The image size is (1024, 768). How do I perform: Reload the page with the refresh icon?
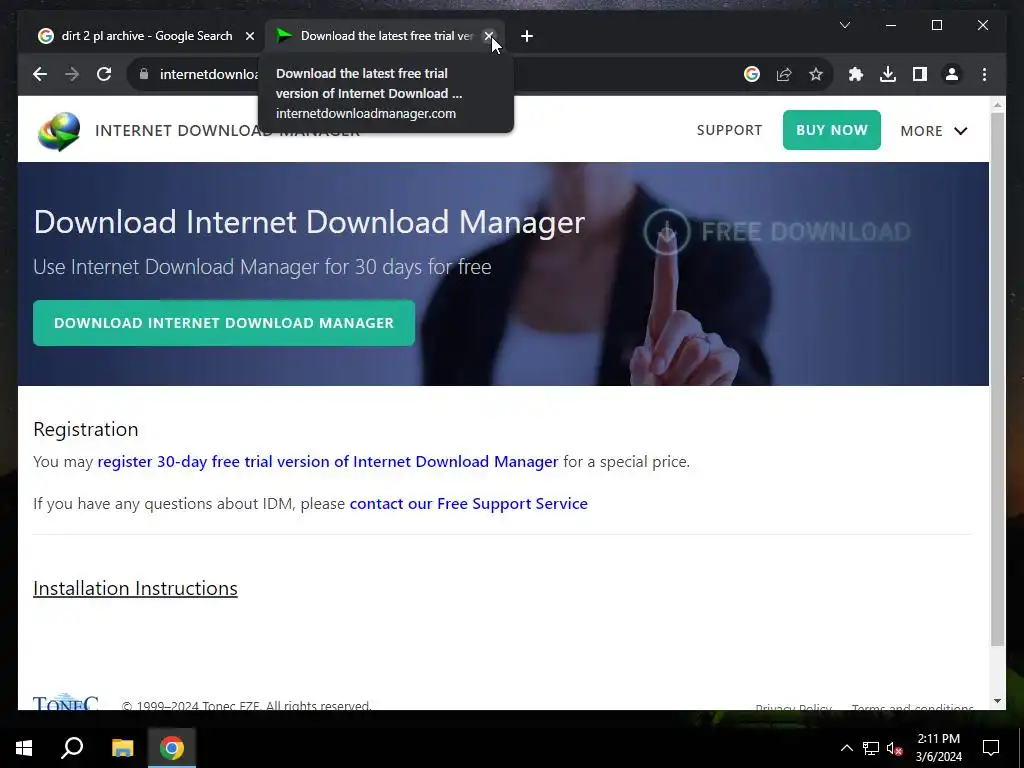(104, 74)
